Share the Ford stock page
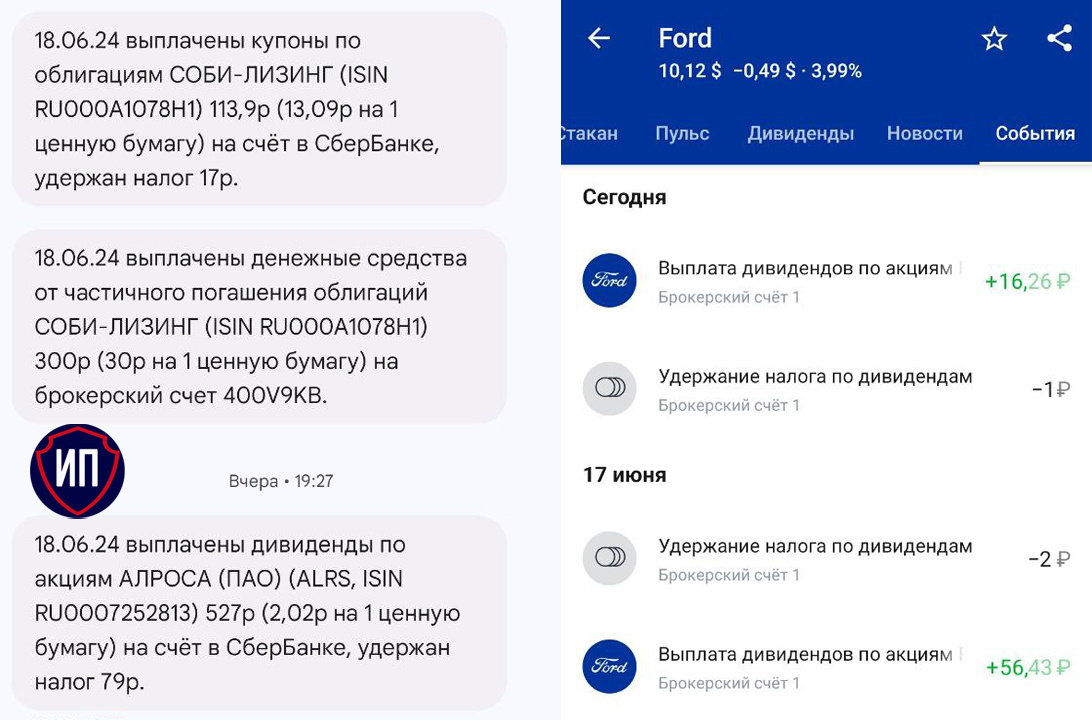 coord(1059,39)
